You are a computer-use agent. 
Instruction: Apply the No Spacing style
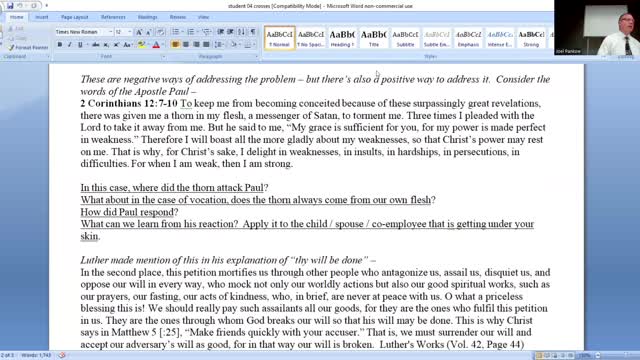pos(311,38)
